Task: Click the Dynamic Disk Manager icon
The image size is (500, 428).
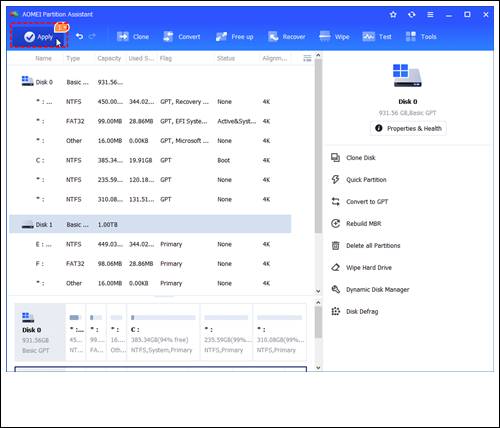Action: click(335, 289)
